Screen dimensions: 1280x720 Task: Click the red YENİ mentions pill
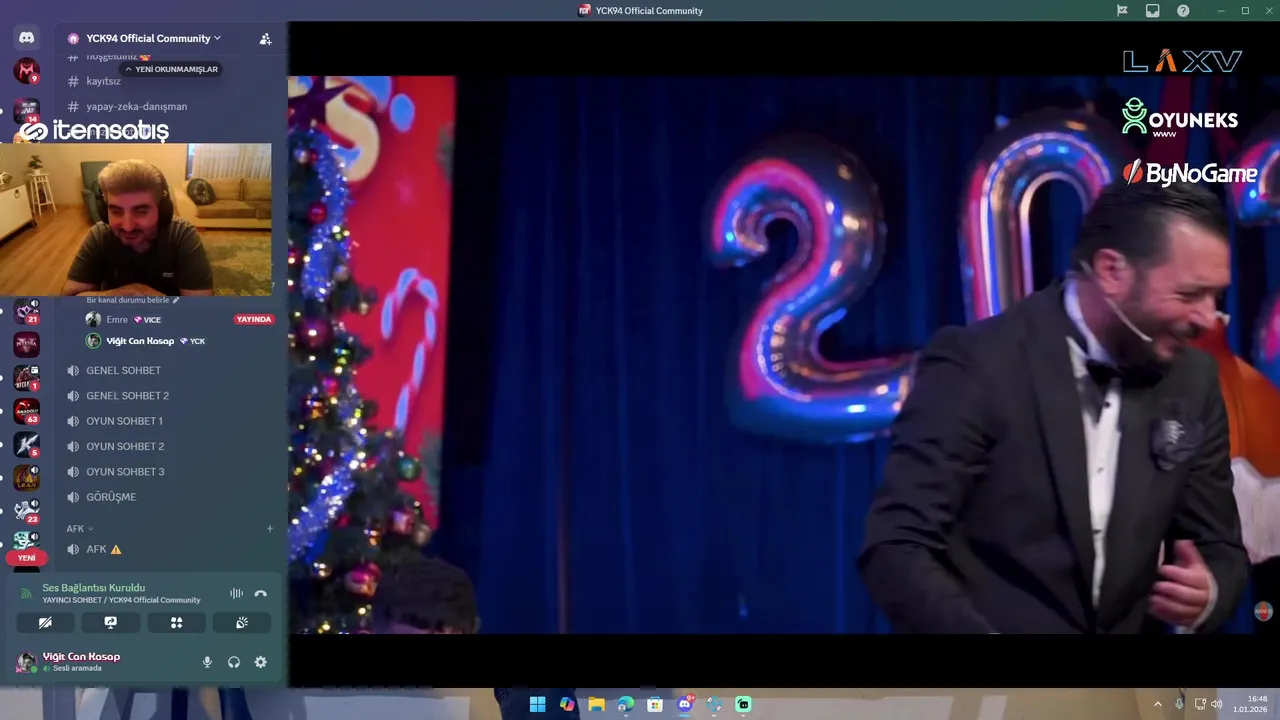click(27, 558)
